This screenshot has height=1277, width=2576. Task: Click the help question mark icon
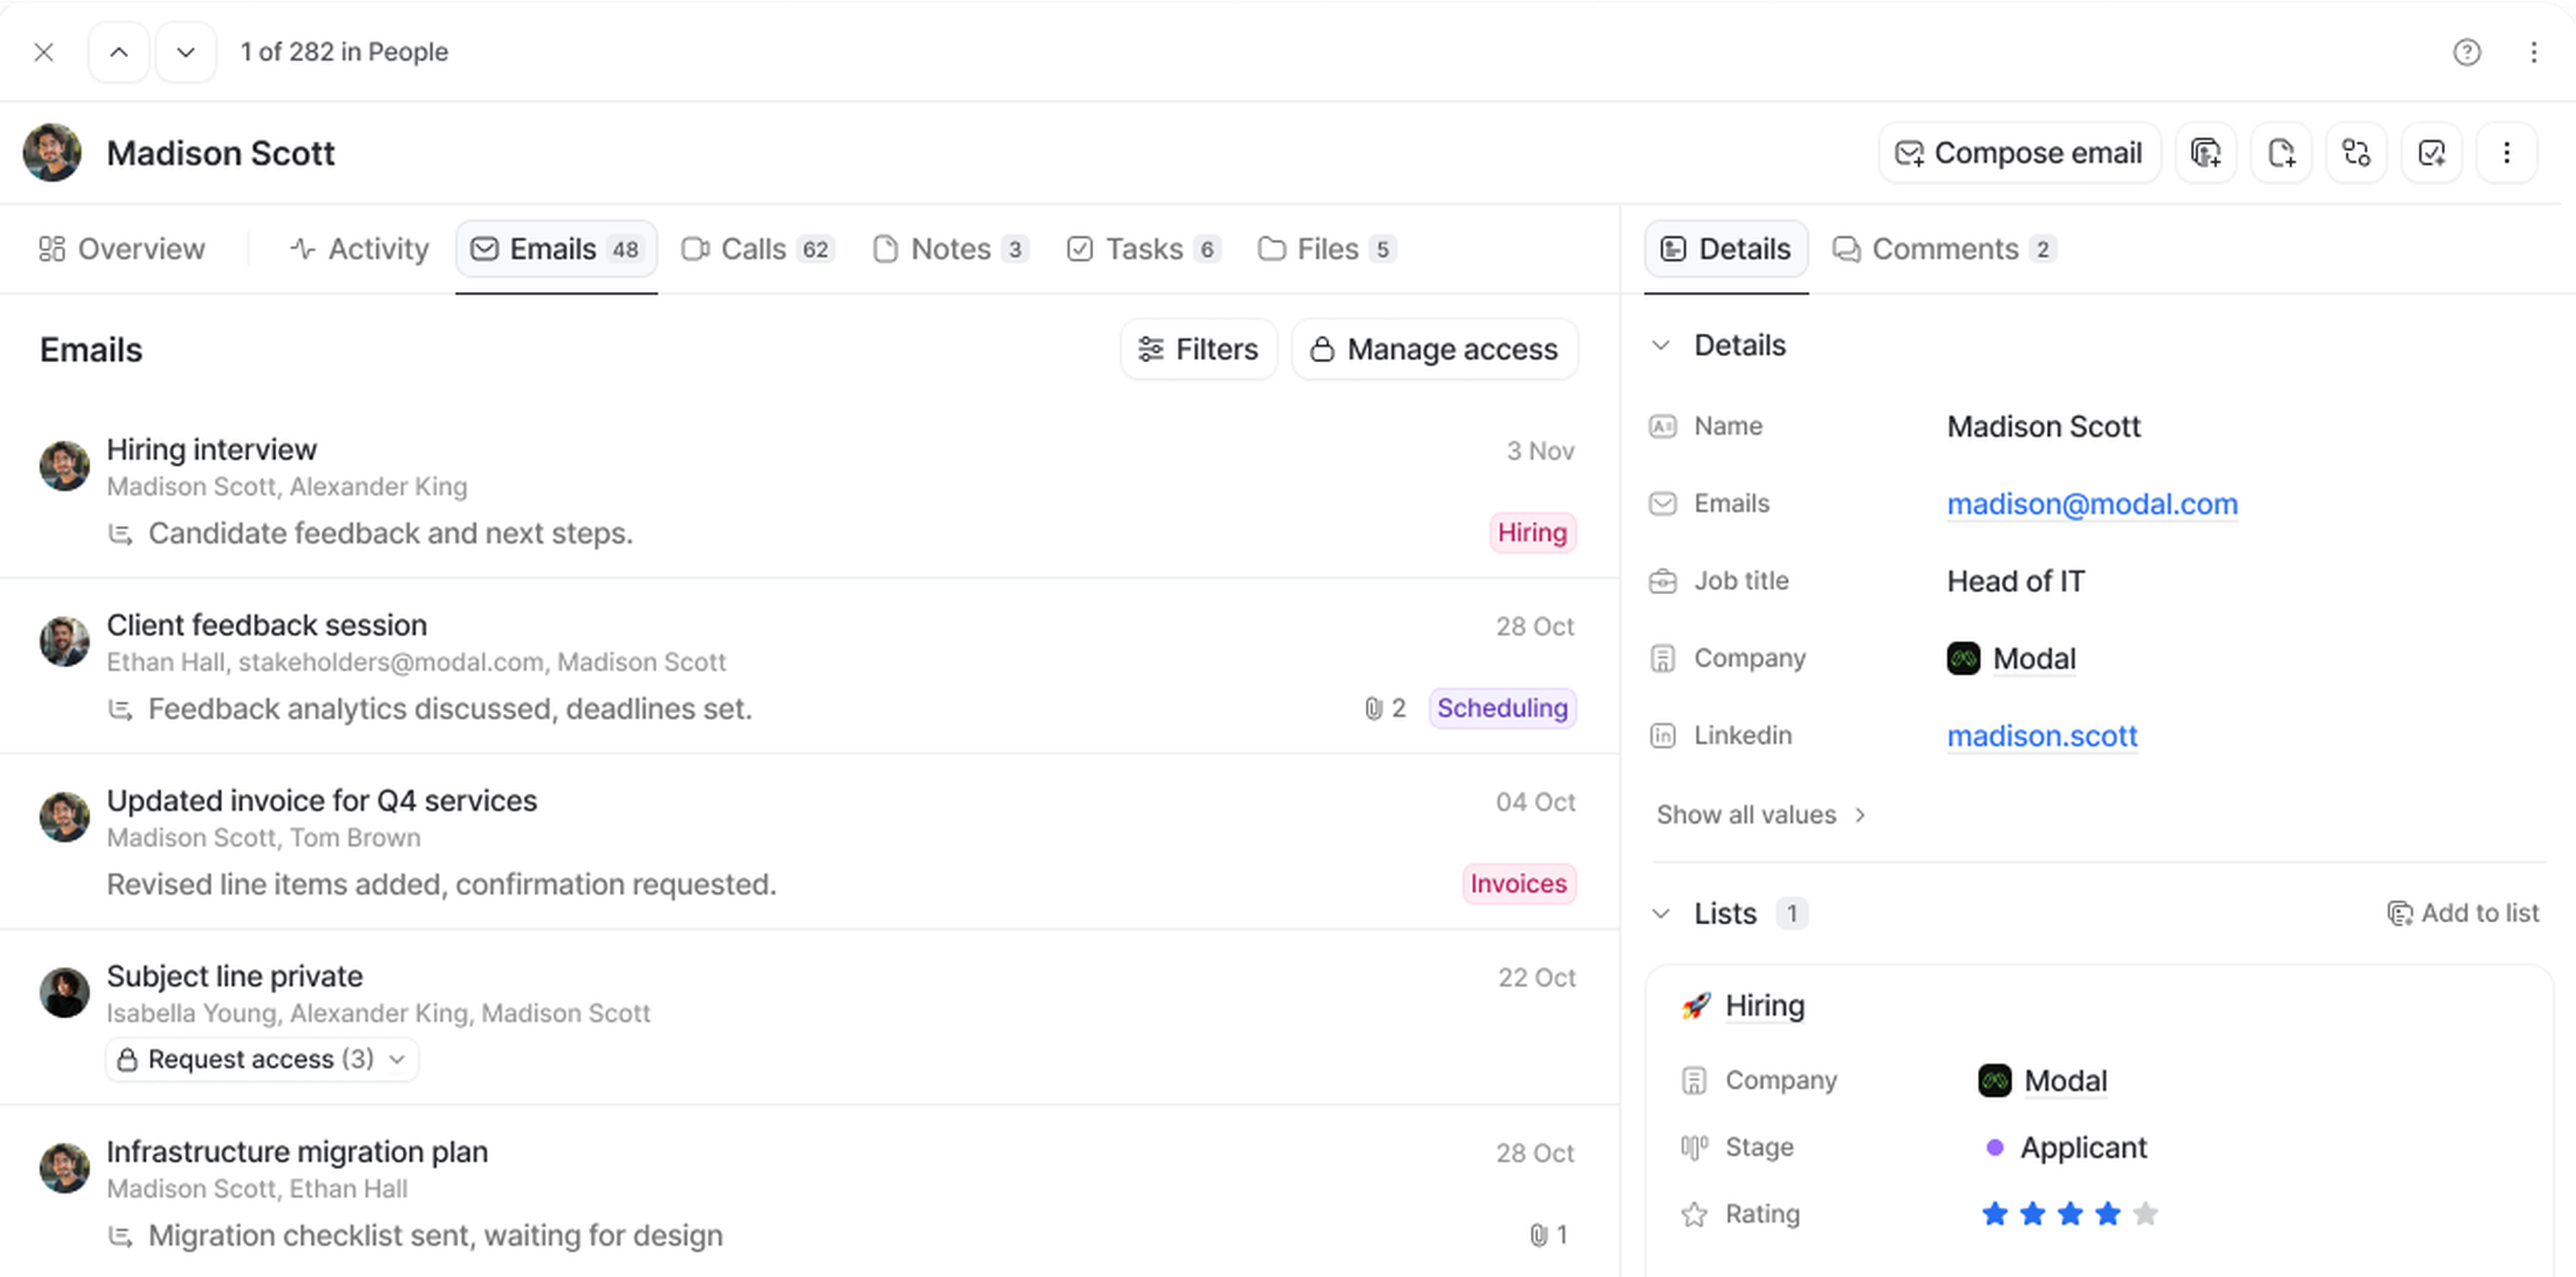[x=2468, y=51]
